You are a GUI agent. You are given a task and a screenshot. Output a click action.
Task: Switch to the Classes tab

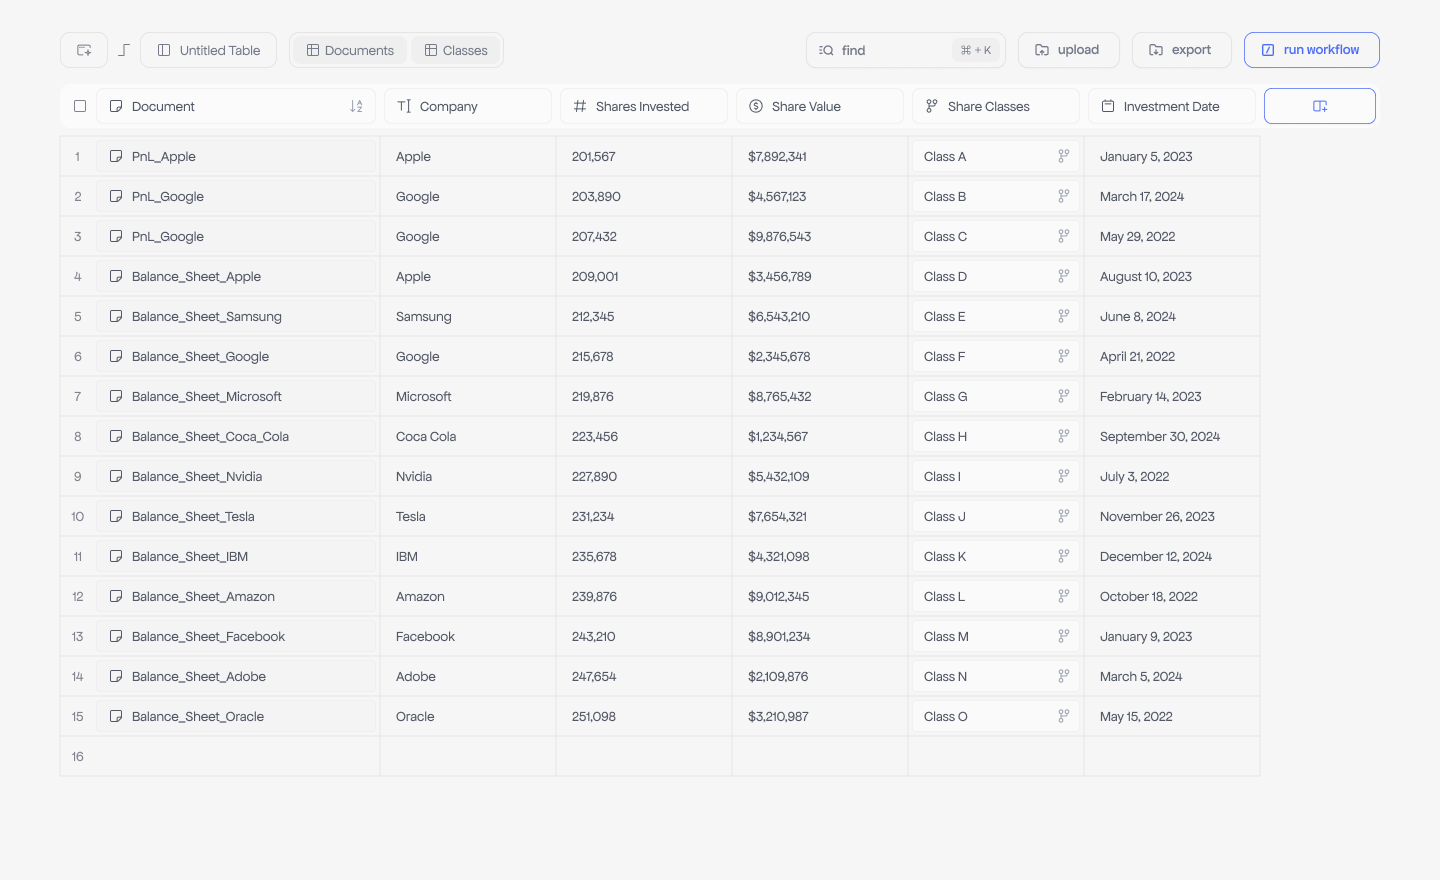click(456, 50)
